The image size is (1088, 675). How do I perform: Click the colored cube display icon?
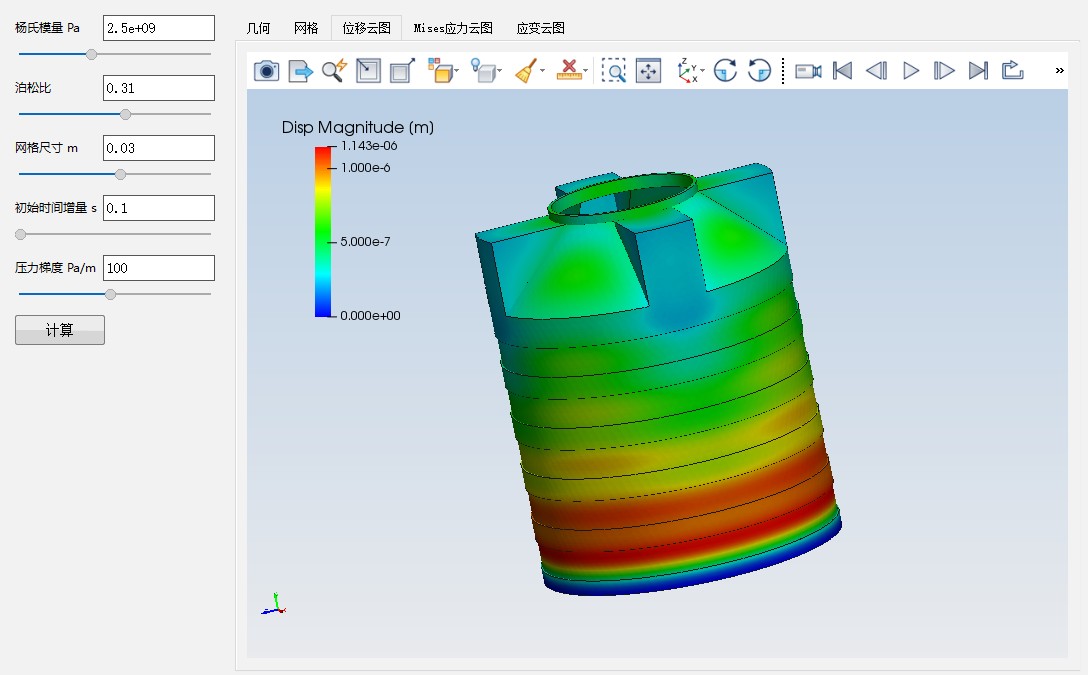click(x=440, y=71)
